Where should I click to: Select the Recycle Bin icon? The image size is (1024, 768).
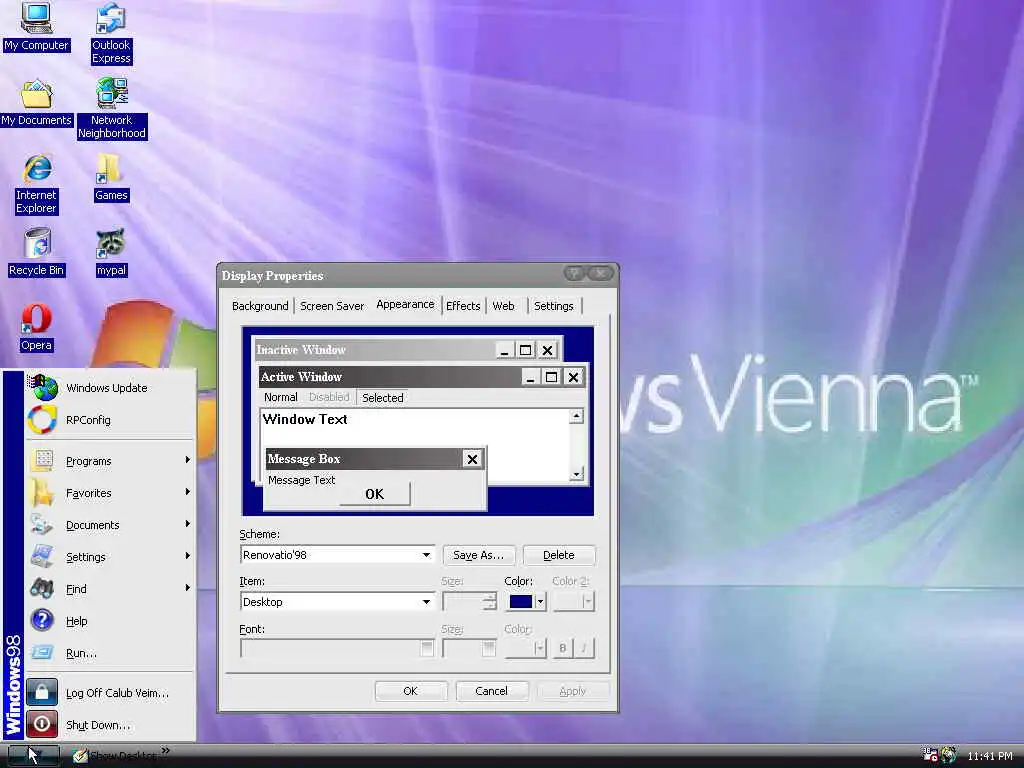point(37,253)
